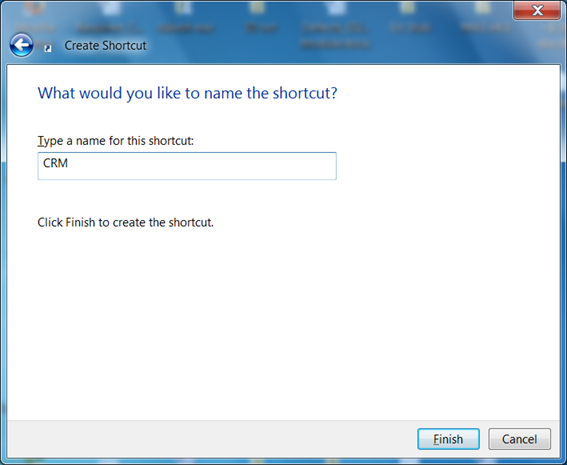Viewport: 567px width, 465px height.
Task: Click the blue back arrow button
Action: coord(21,45)
